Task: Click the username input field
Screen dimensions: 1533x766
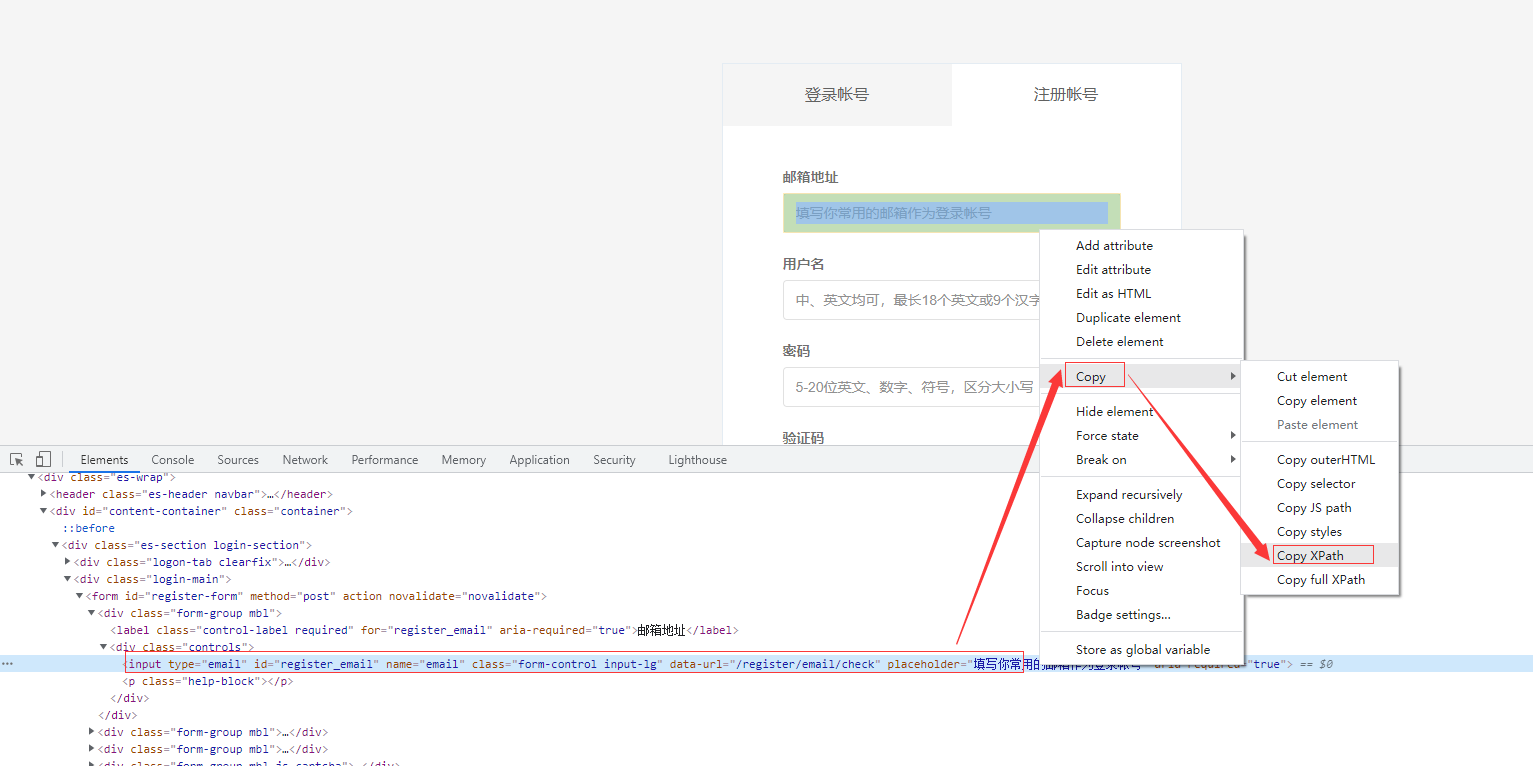Action: tap(911, 300)
